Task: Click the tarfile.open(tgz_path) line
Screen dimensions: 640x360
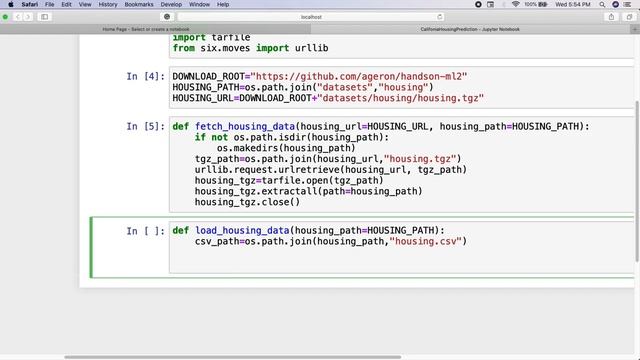Action: (289, 180)
